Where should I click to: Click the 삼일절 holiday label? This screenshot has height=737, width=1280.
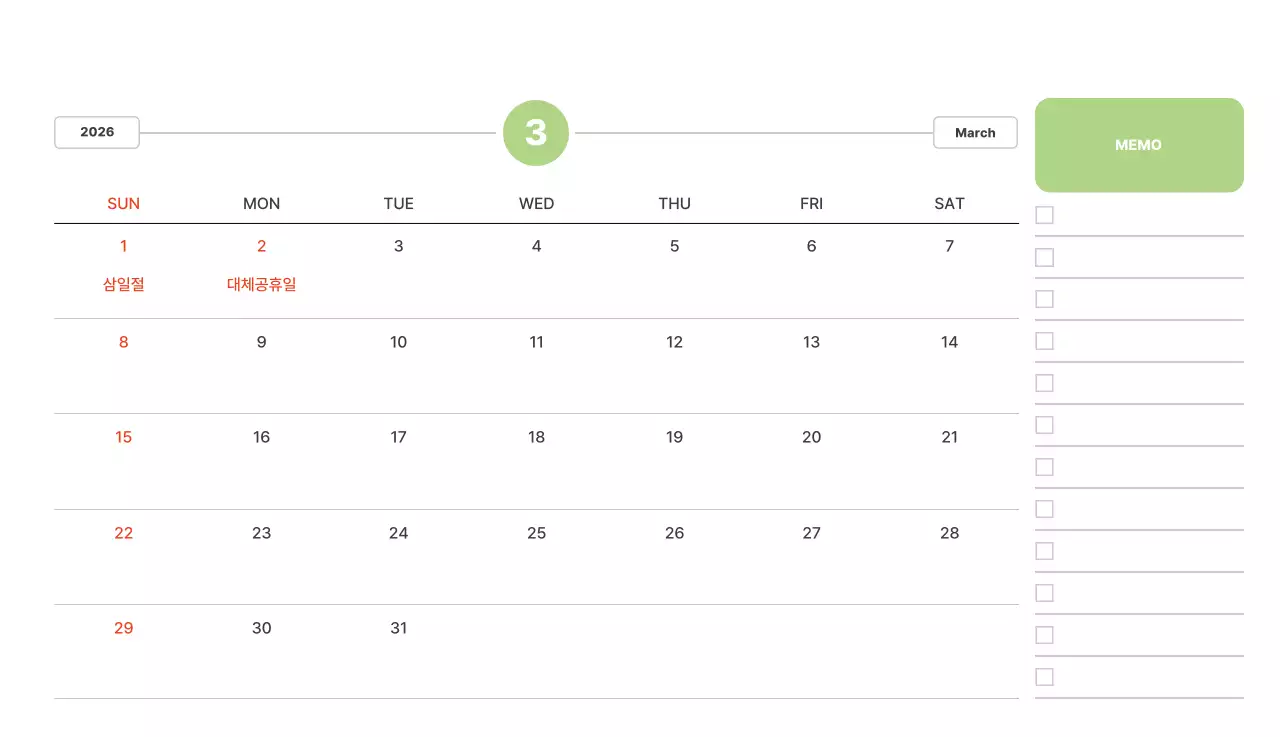tap(124, 284)
